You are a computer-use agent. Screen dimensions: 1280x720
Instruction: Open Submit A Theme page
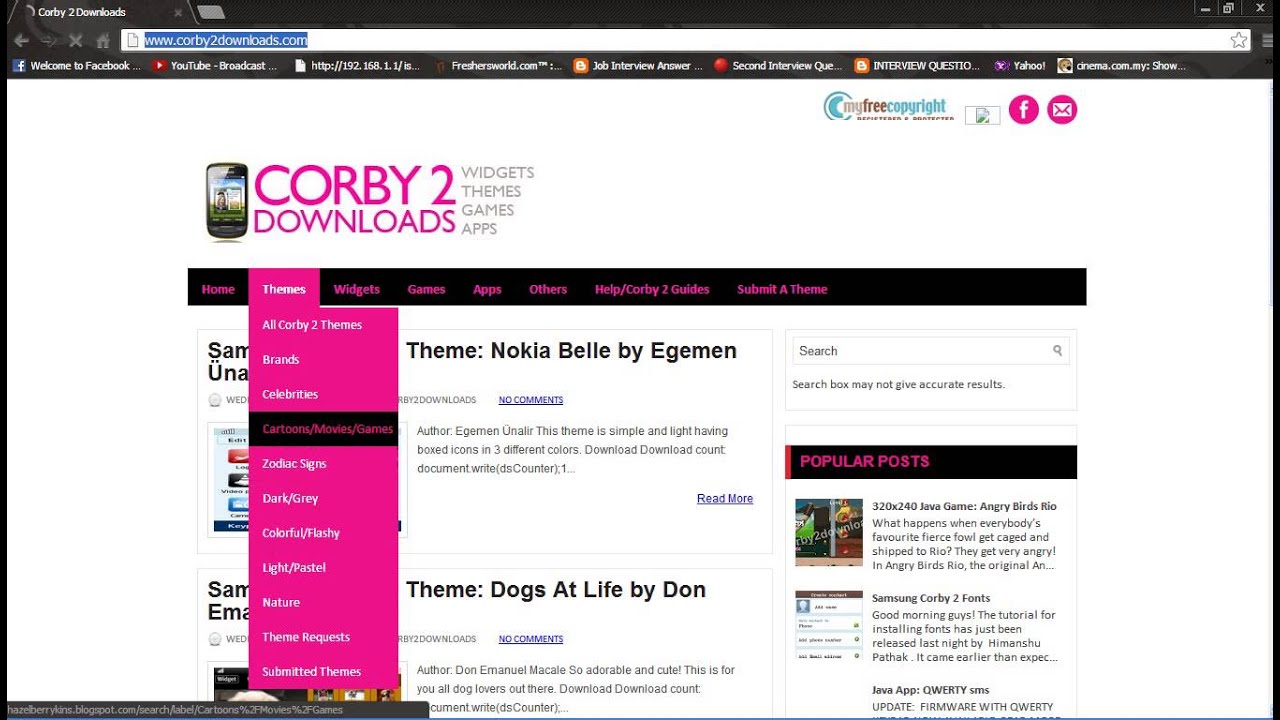point(782,289)
